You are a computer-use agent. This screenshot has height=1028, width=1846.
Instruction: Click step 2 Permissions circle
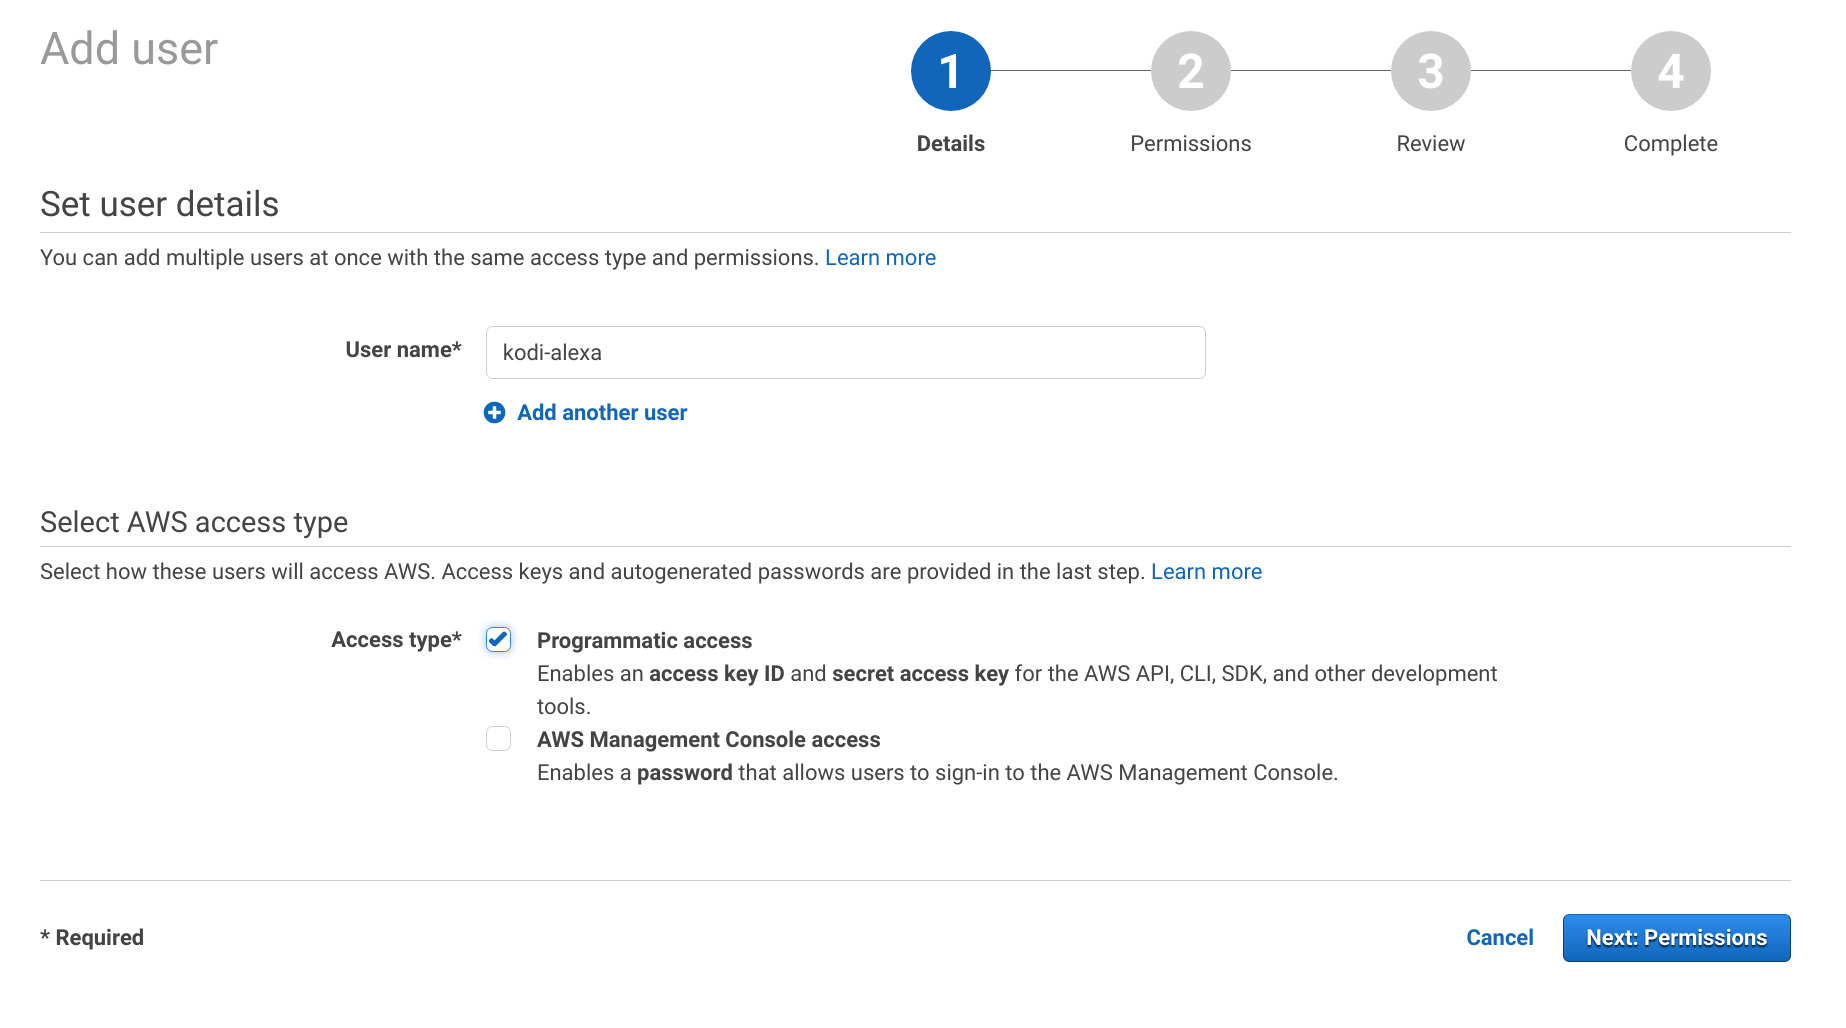1190,71
